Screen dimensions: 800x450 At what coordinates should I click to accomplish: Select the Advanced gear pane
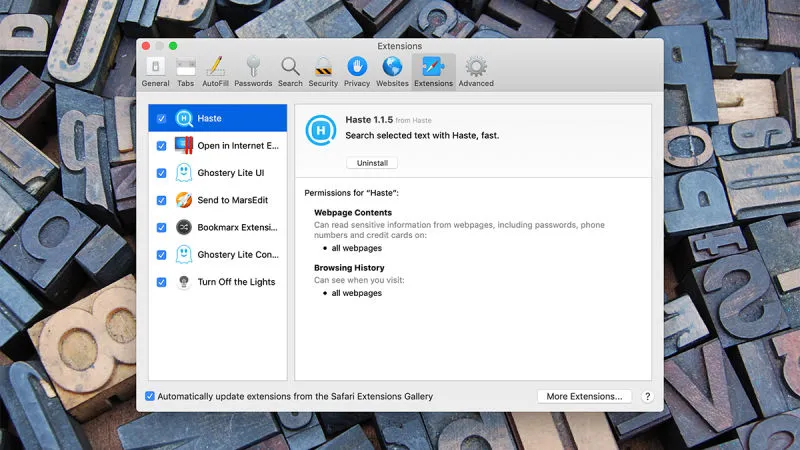point(476,70)
